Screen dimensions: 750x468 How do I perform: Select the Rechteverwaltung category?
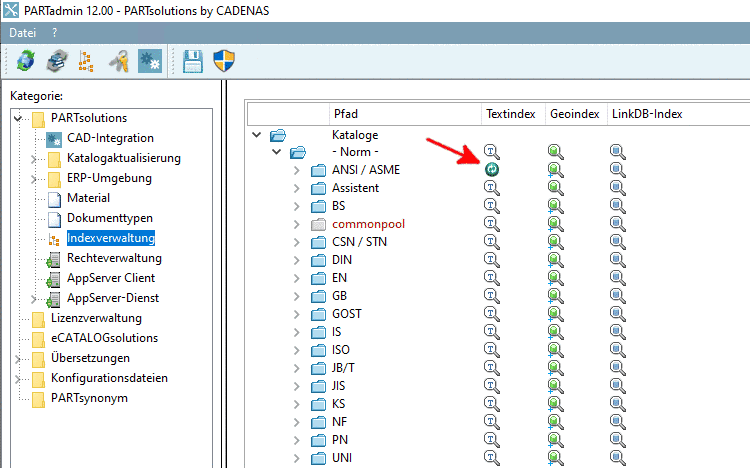pyautogui.click(x=114, y=258)
